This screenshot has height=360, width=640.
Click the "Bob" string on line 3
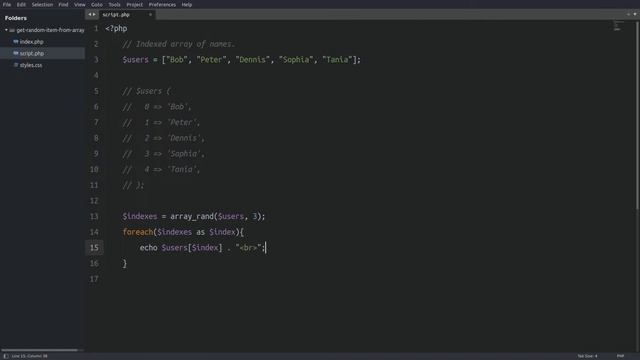(x=177, y=60)
